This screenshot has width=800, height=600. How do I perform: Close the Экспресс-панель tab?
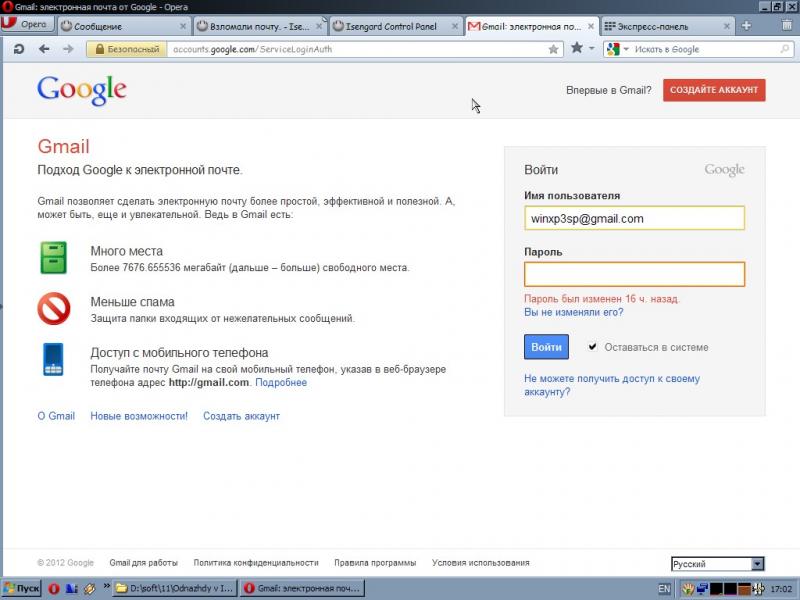(727, 26)
